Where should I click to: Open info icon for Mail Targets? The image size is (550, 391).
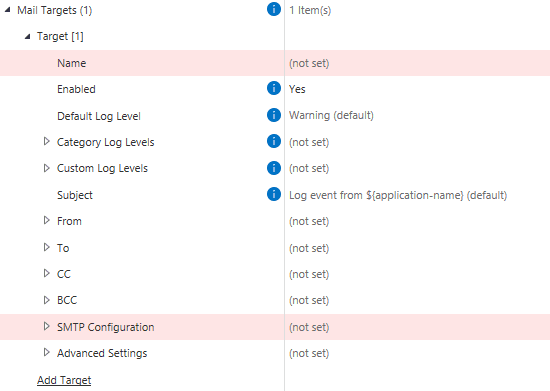[274, 9]
